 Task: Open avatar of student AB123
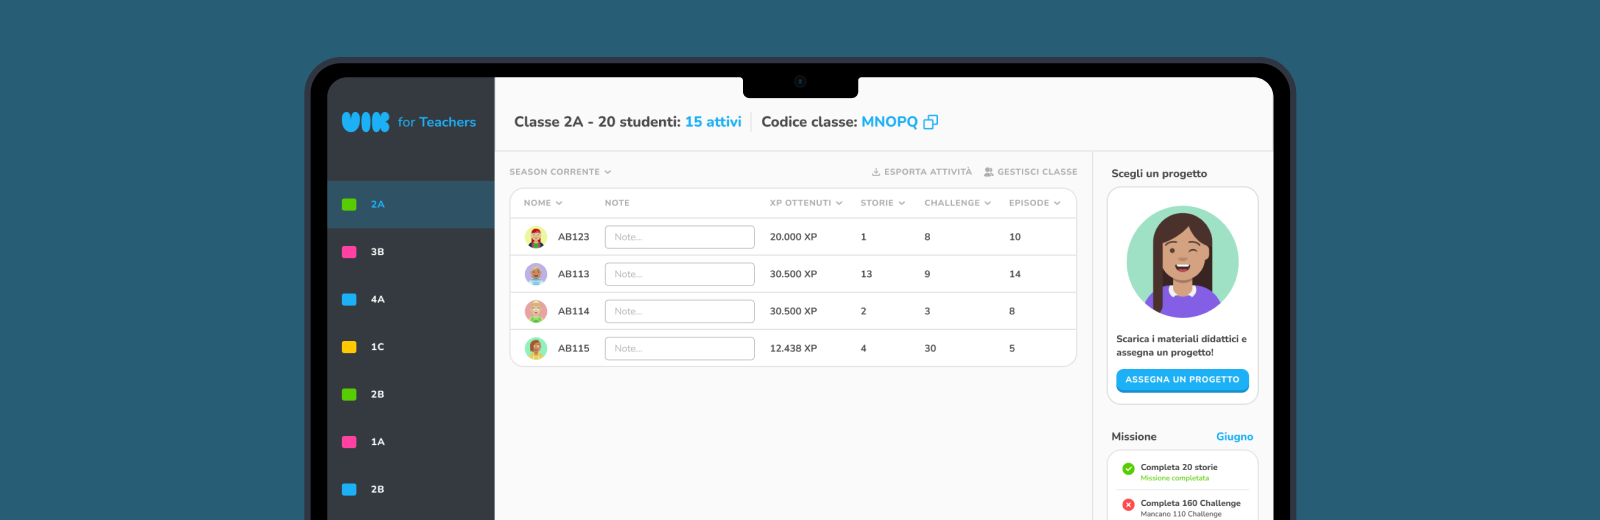pos(536,237)
